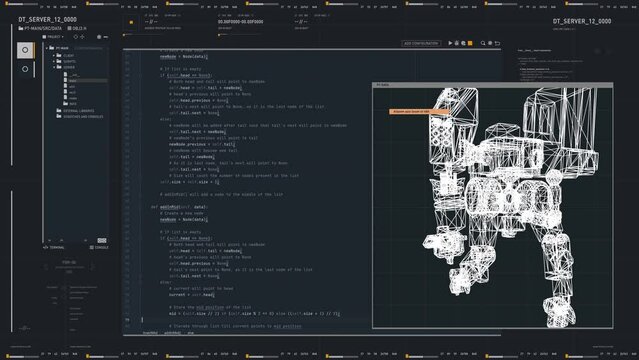Open the SCRATCHES AND CONSOLES folder
The height and width of the screenshot is (360, 639).
(79, 116)
